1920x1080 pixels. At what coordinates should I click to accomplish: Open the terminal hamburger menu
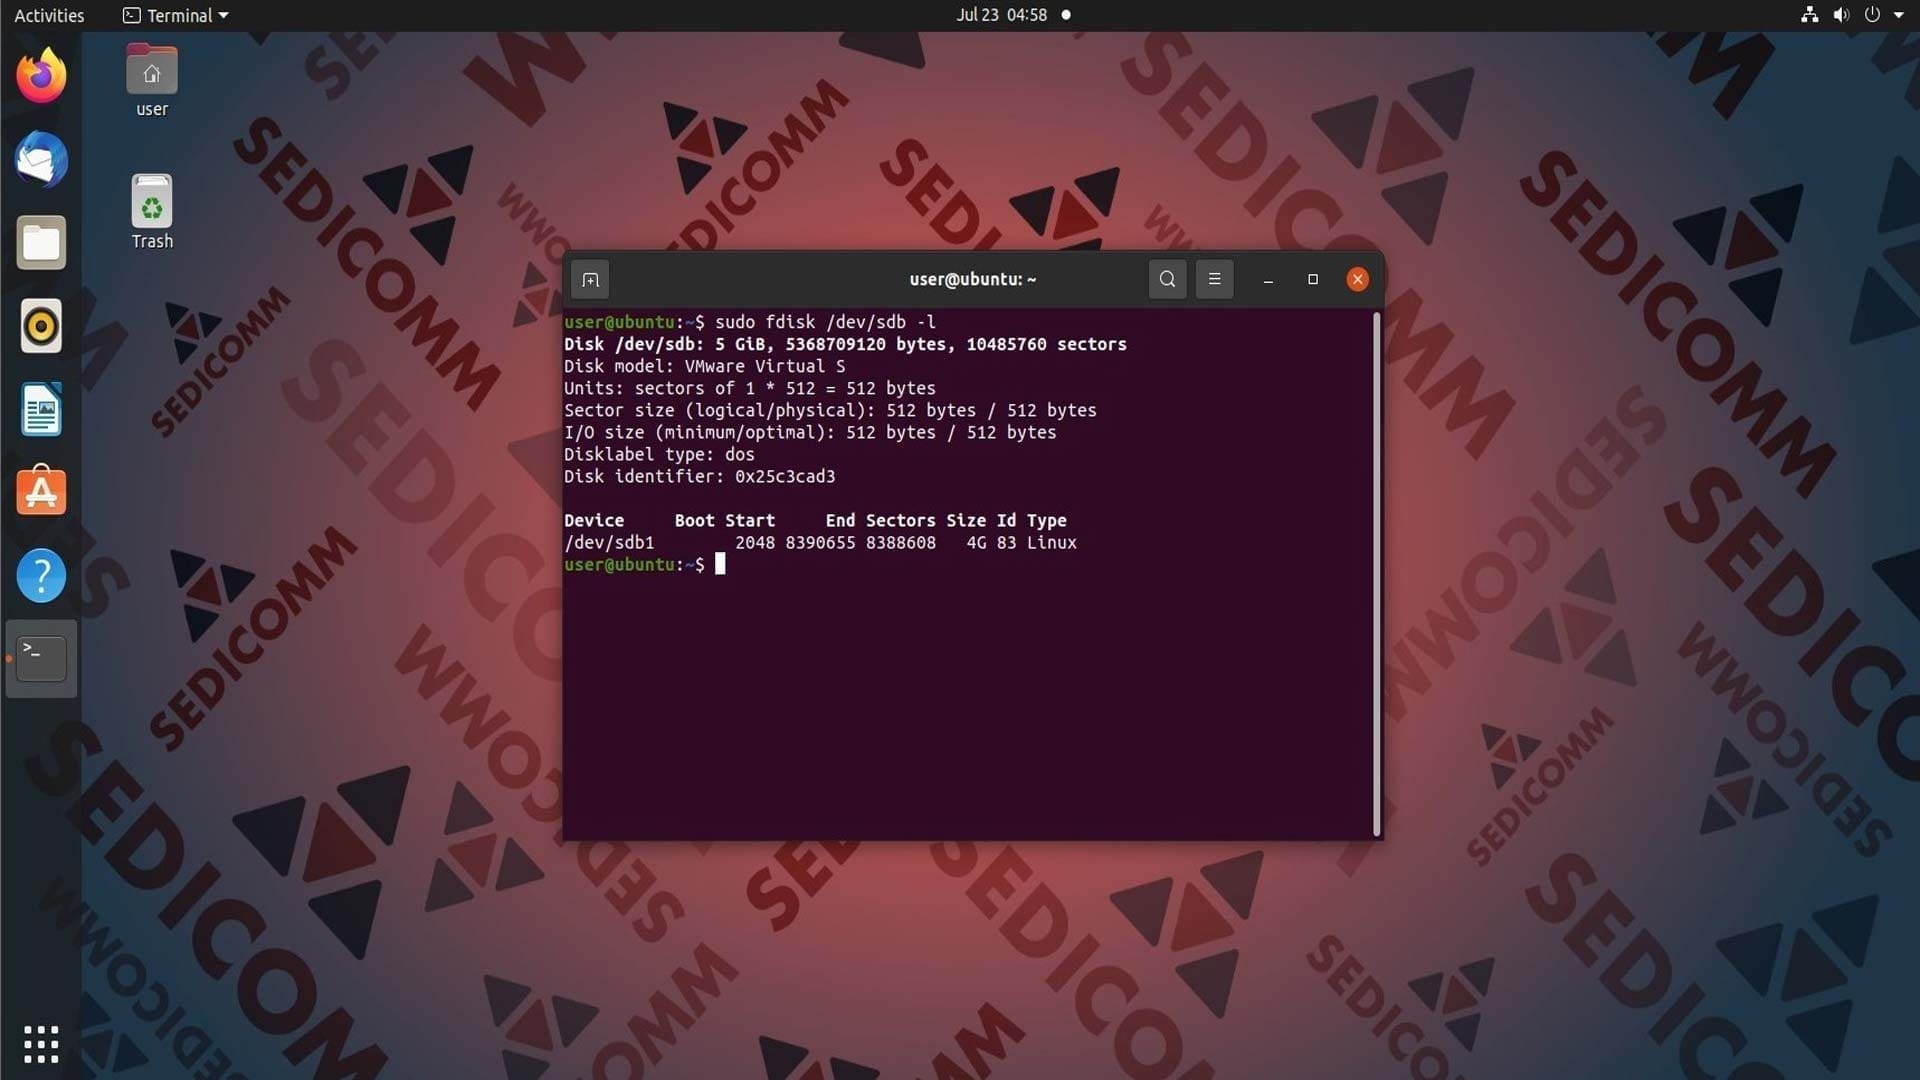click(1214, 280)
